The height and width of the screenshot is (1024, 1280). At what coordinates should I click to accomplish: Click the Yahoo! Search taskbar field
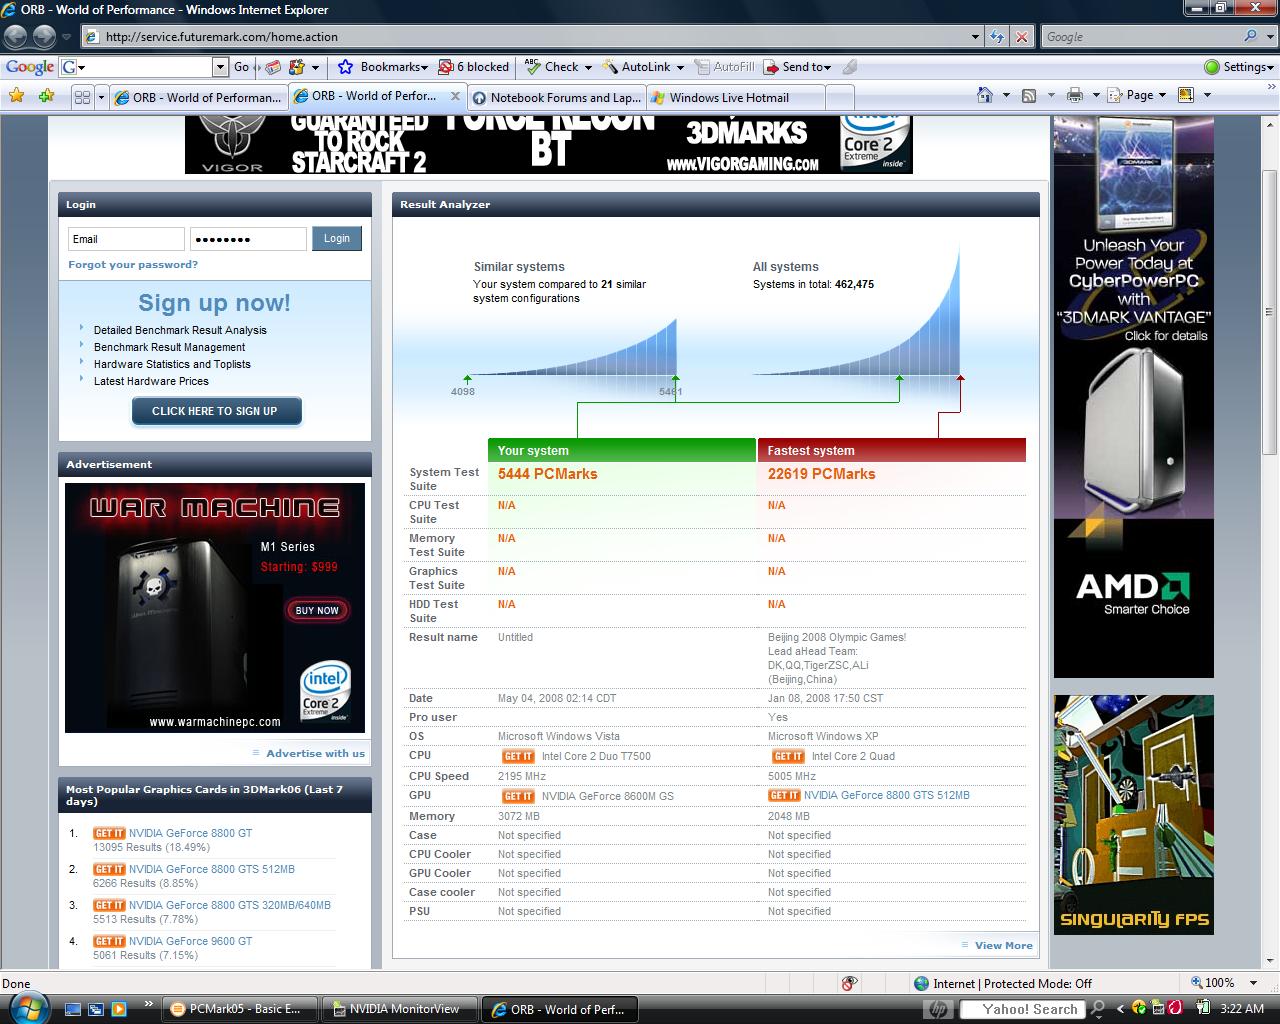tap(1023, 1009)
